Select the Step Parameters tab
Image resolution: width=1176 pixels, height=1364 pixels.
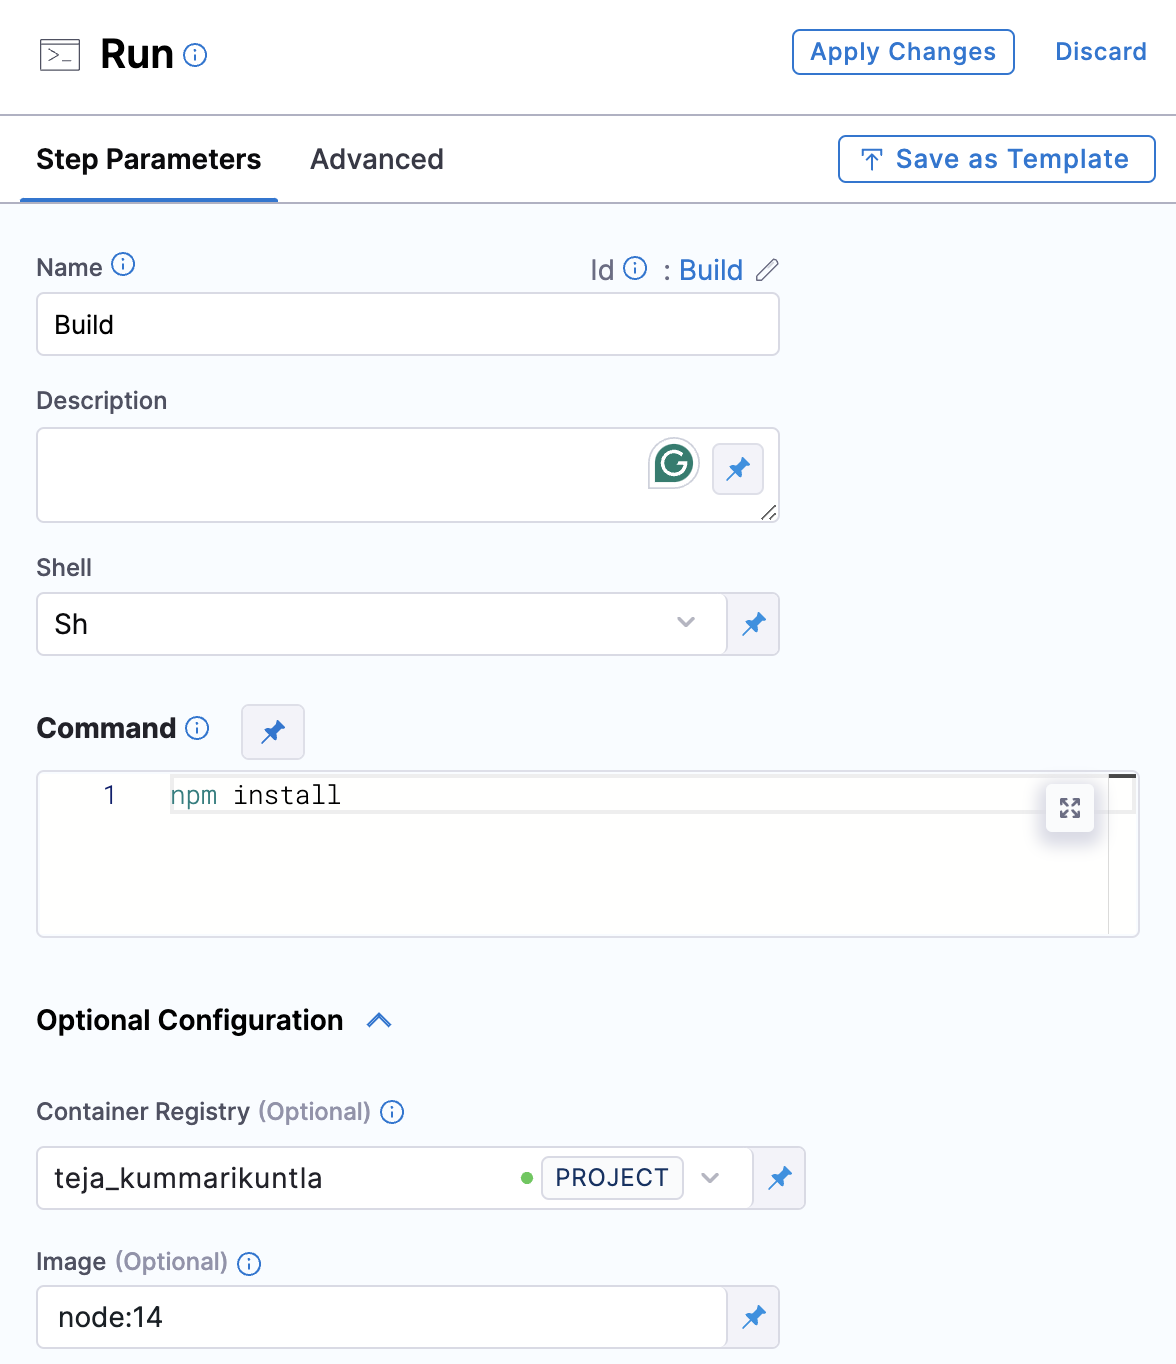pos(149,159)
